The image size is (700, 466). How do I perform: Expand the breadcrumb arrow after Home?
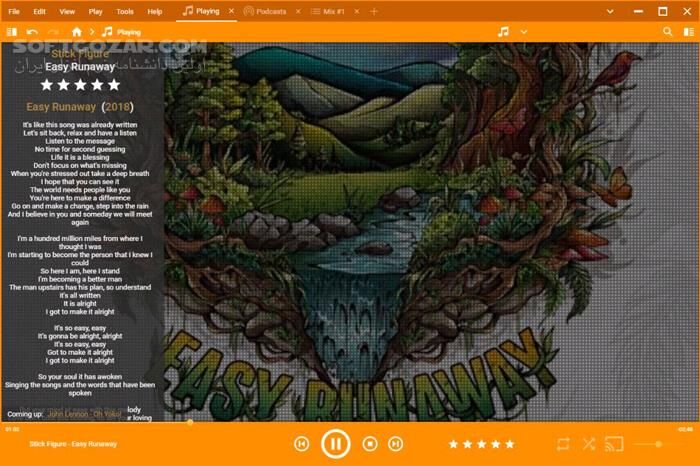point(92,32)
